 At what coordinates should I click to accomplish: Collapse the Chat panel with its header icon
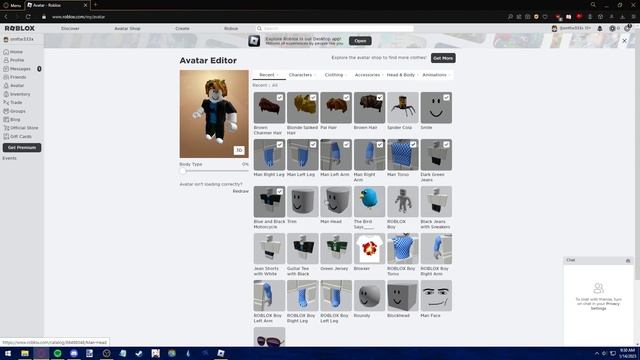point(628,260)
